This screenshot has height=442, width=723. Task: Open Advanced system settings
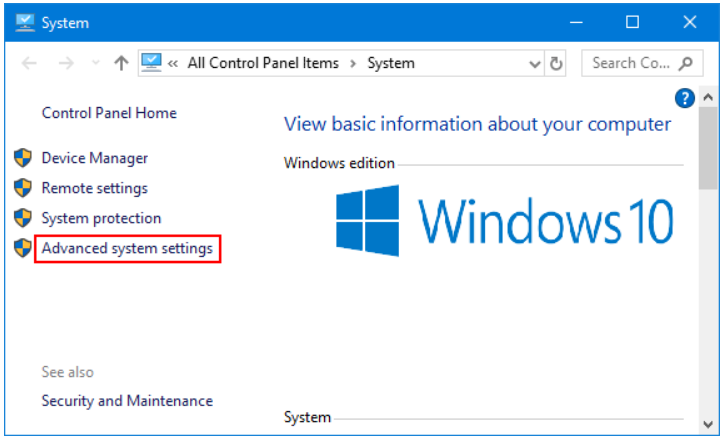(x=127, y=248)
